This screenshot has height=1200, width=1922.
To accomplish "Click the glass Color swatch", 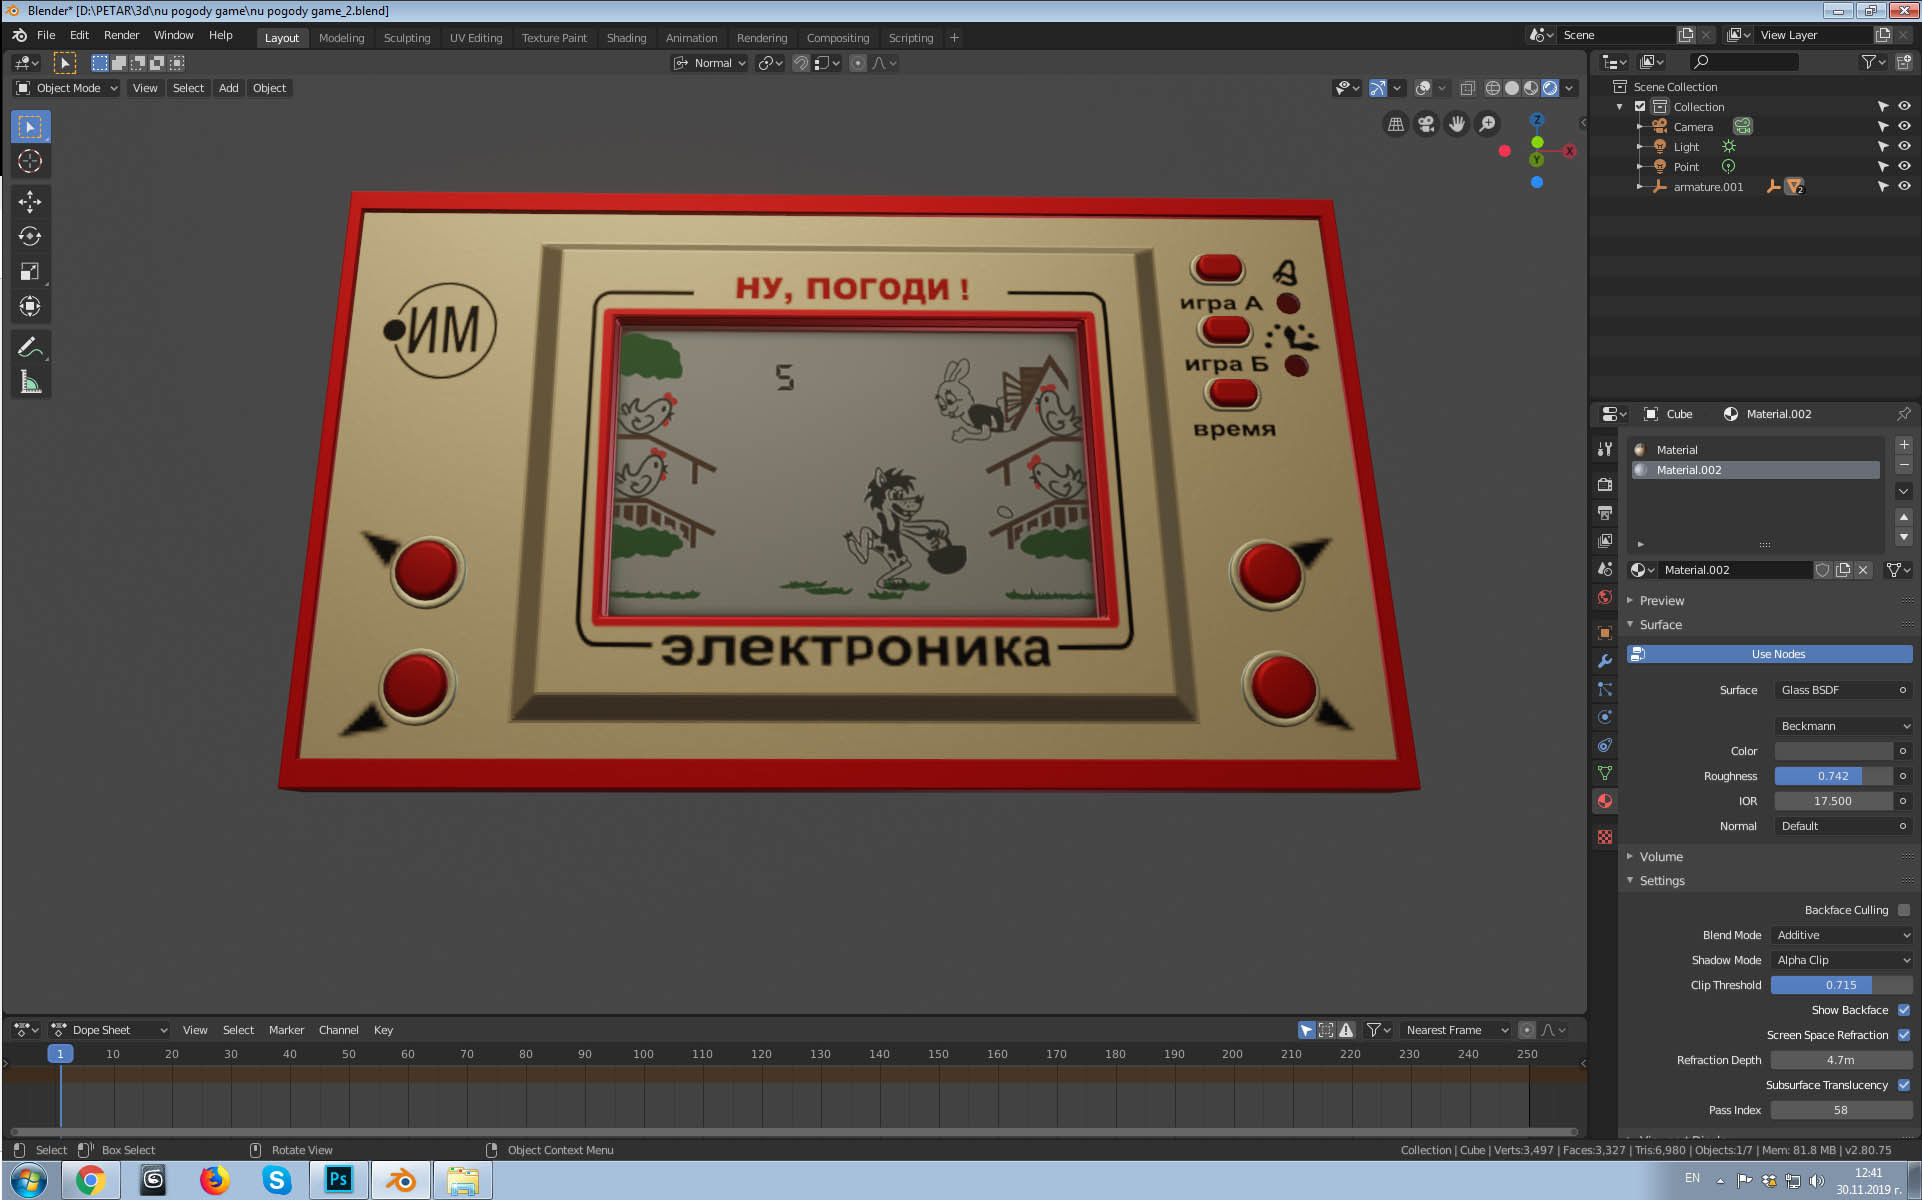I will click(1834, 751).
